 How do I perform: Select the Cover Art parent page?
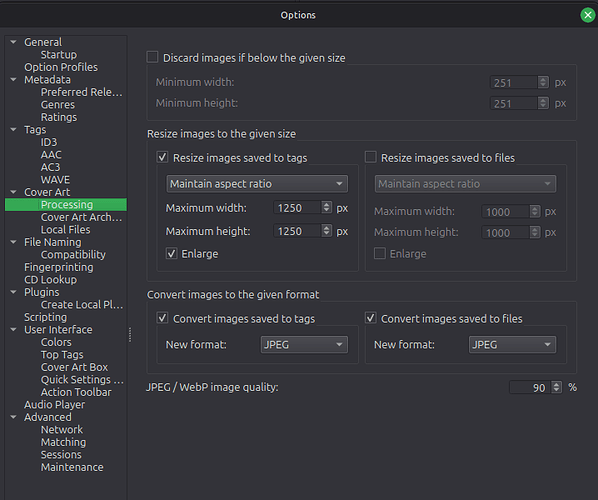pos(47,192)
